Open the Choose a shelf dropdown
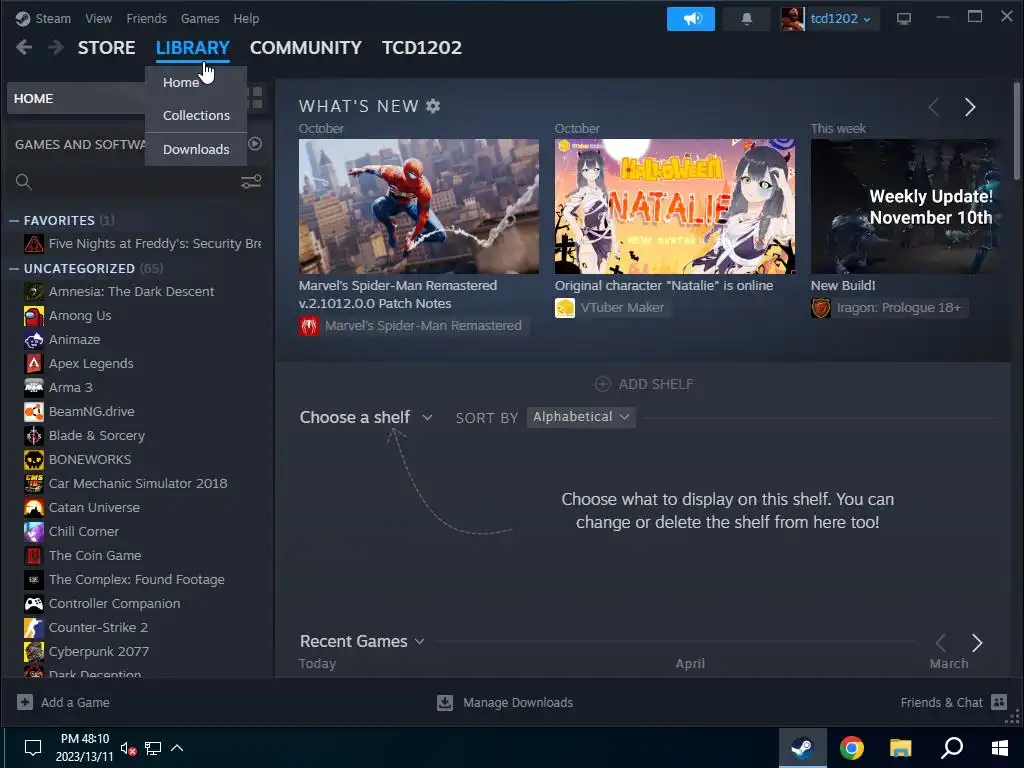Viewport: 1024px width, 768px height. (366, 417)
